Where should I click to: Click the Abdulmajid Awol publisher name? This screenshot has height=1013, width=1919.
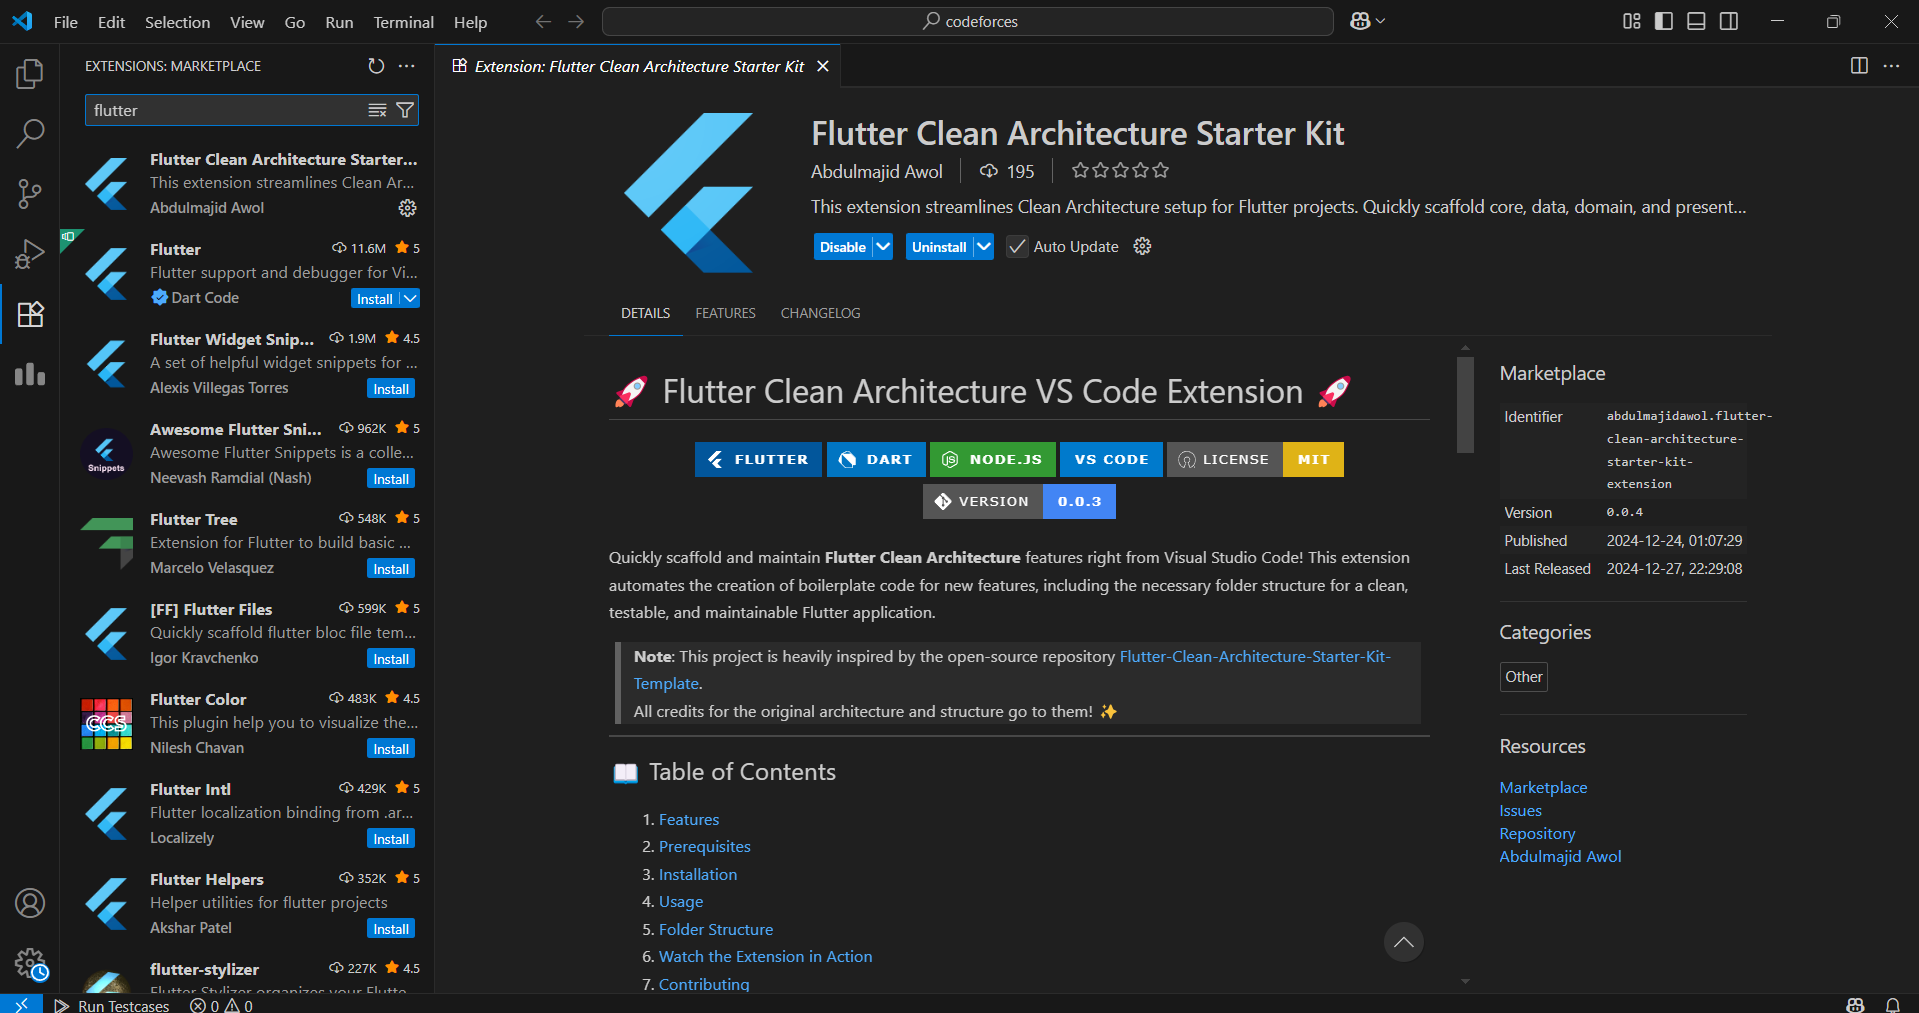click(876, 172)
